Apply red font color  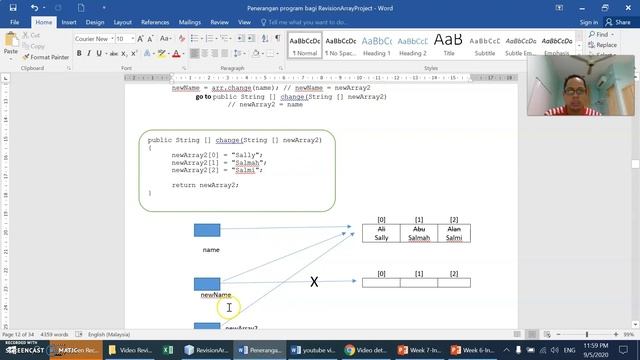pos(176,53)
